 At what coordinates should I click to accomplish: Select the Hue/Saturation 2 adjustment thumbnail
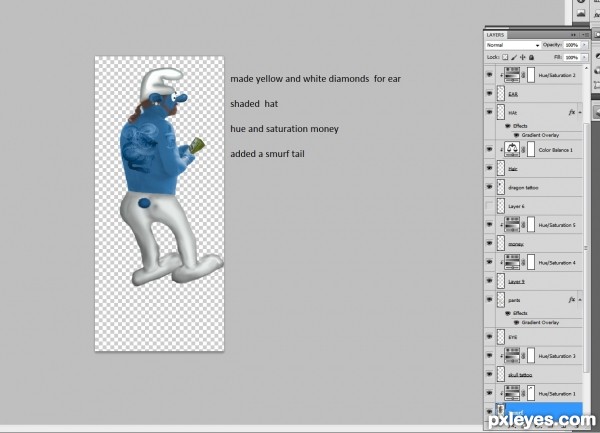coord(512,75)
